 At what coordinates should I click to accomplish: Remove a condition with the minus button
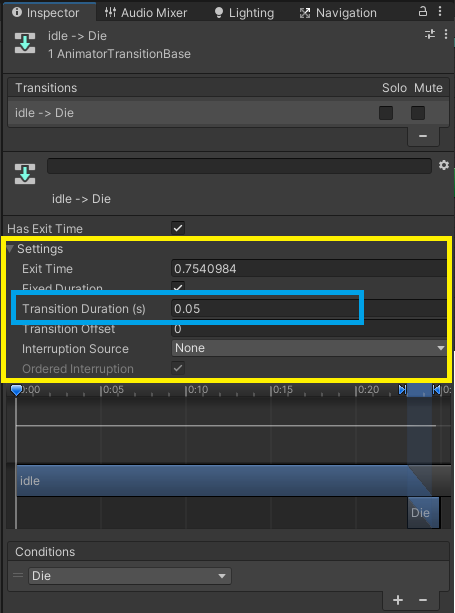[423, 600]
